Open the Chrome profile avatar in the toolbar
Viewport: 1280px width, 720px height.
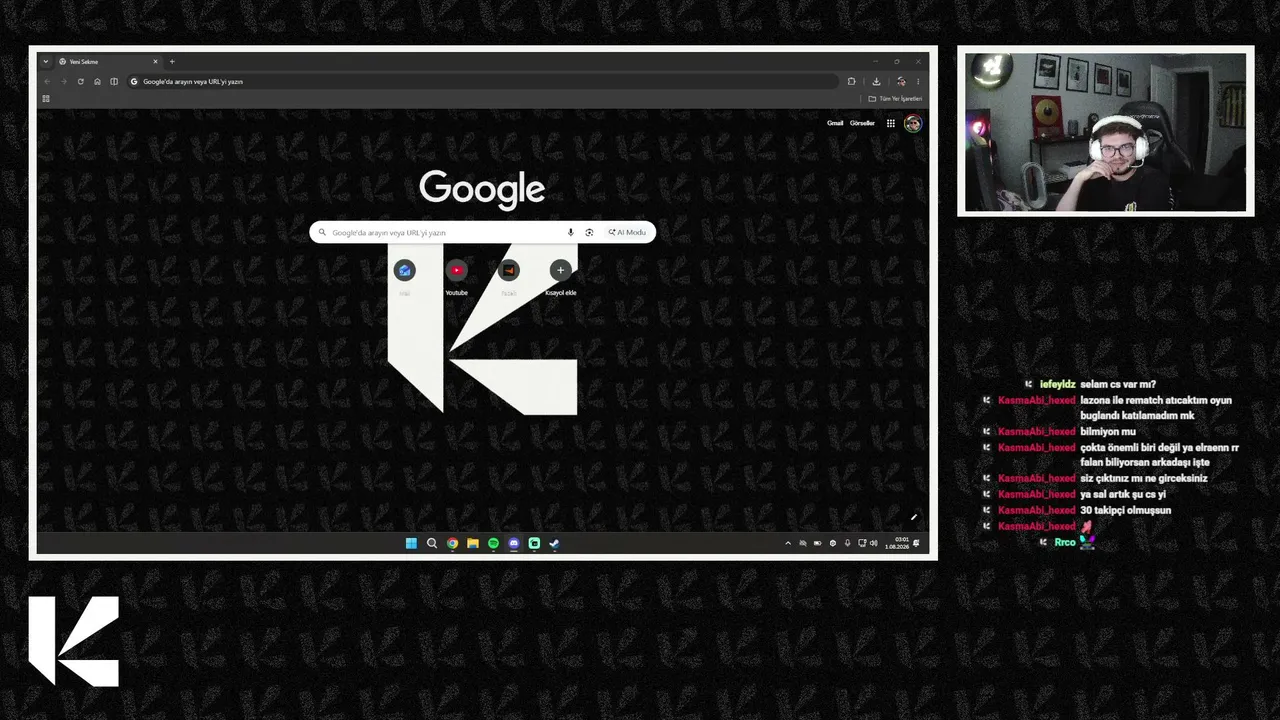(x=901, y=82)
